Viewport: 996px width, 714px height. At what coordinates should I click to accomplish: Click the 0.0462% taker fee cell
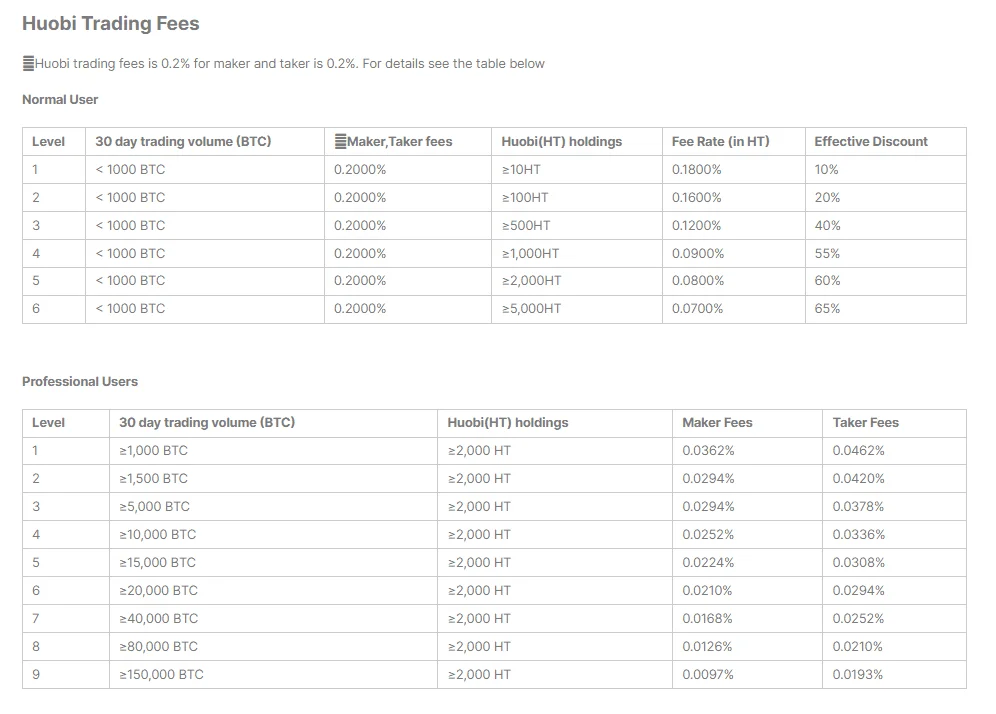point(858,451)
